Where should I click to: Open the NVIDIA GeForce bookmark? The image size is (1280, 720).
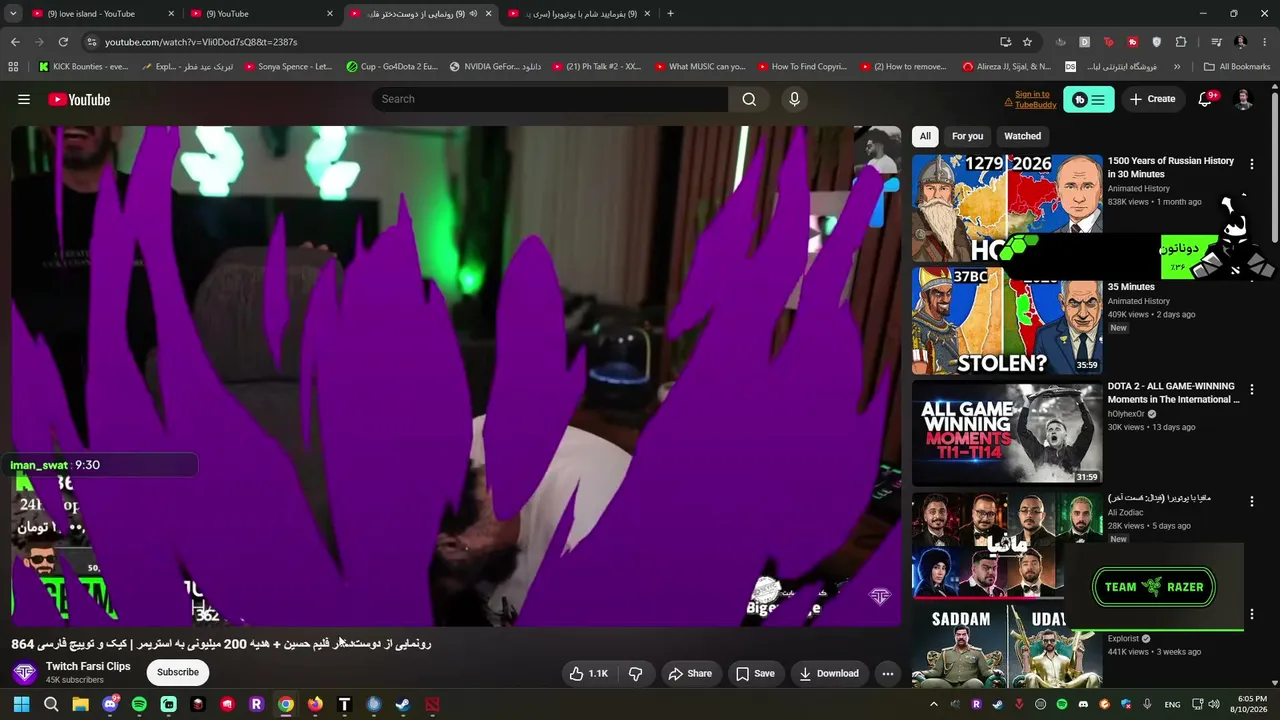496,67
